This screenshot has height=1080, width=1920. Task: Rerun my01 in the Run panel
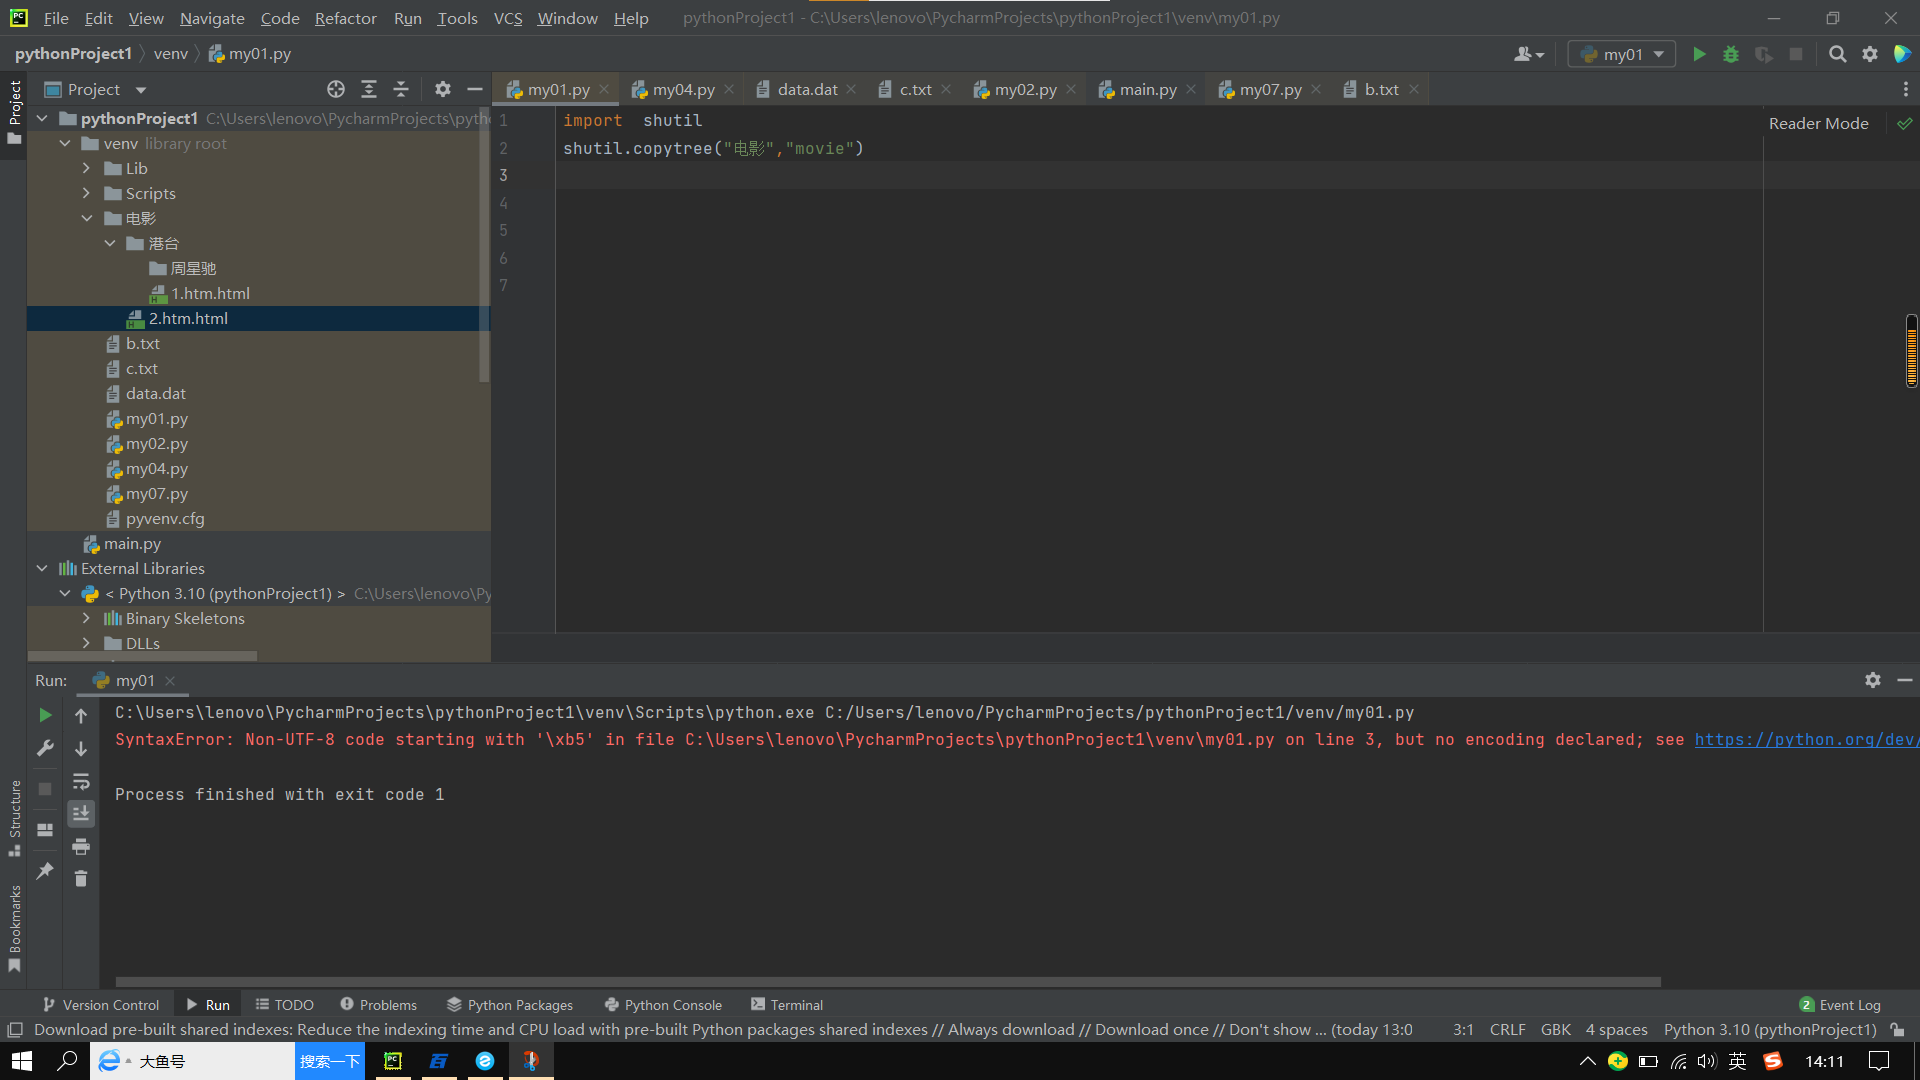[x=45, y=715]
